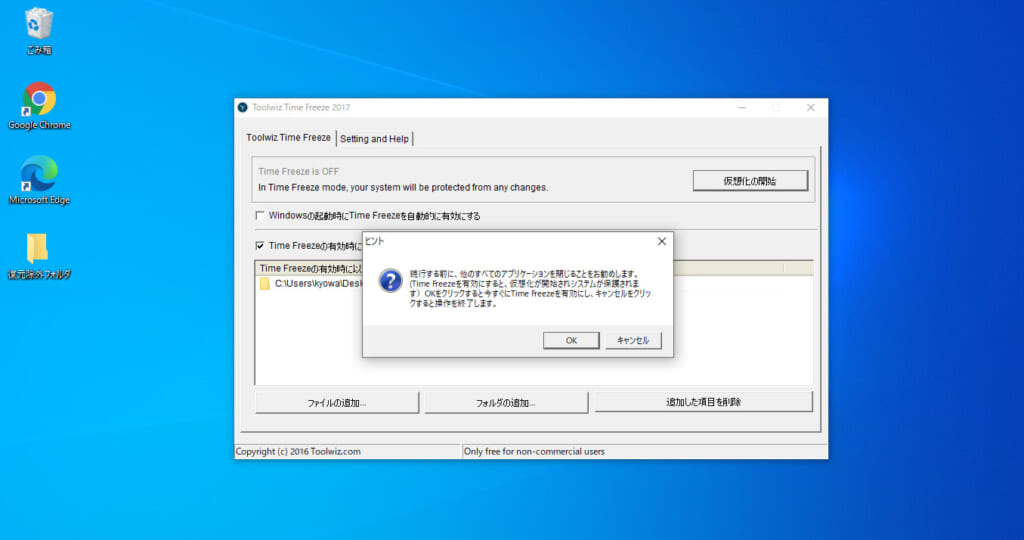Minimize the Toolwiz Time Freeze window

click(742, 108)
